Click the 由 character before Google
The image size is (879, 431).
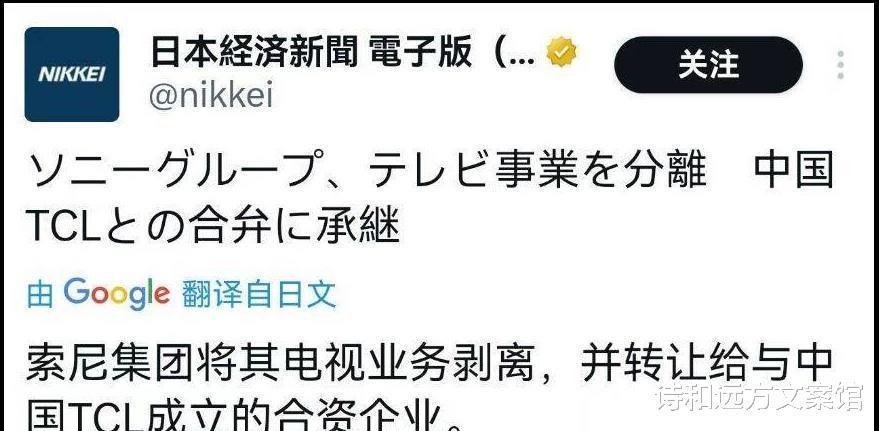click(40, 295)
